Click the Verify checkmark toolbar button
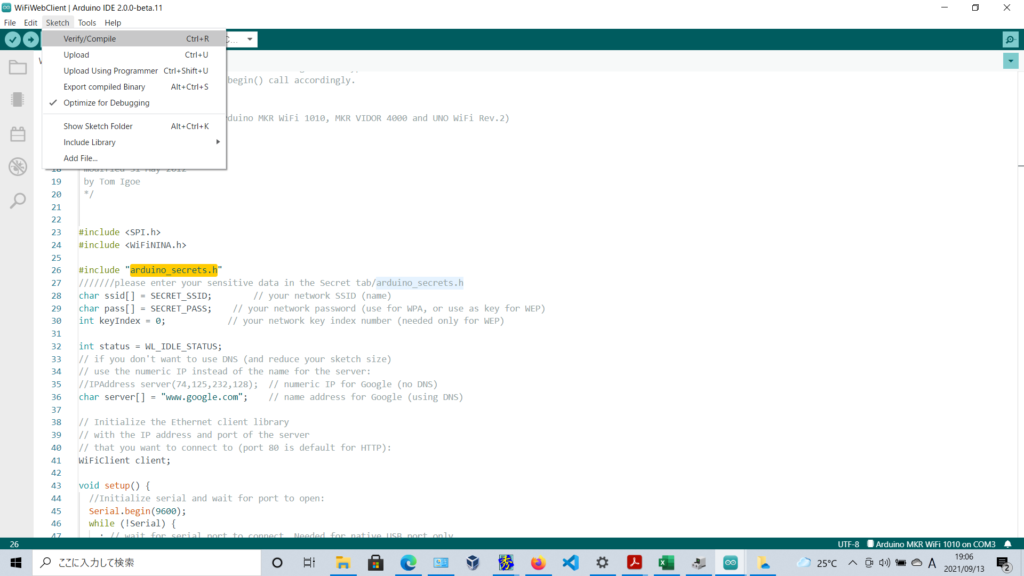This screenshot has height=576, width=1024. pos(12,39)
